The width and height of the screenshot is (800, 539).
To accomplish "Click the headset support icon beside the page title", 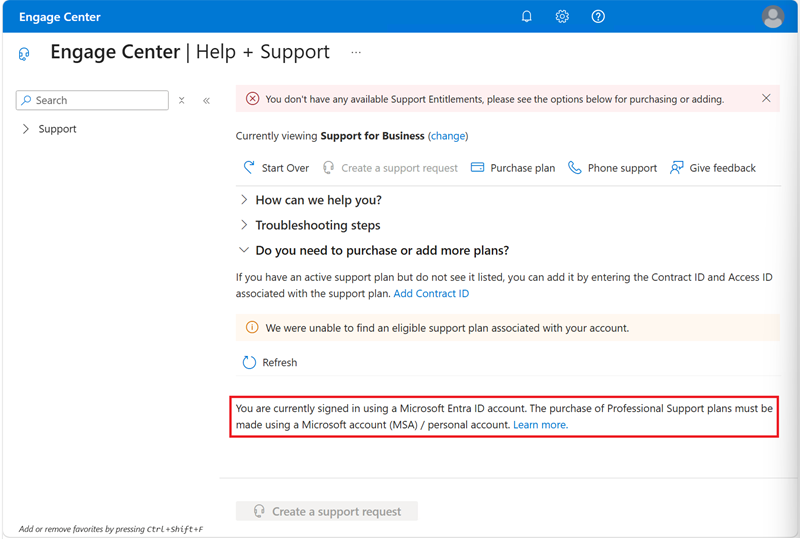I will [x=24, y=54].
